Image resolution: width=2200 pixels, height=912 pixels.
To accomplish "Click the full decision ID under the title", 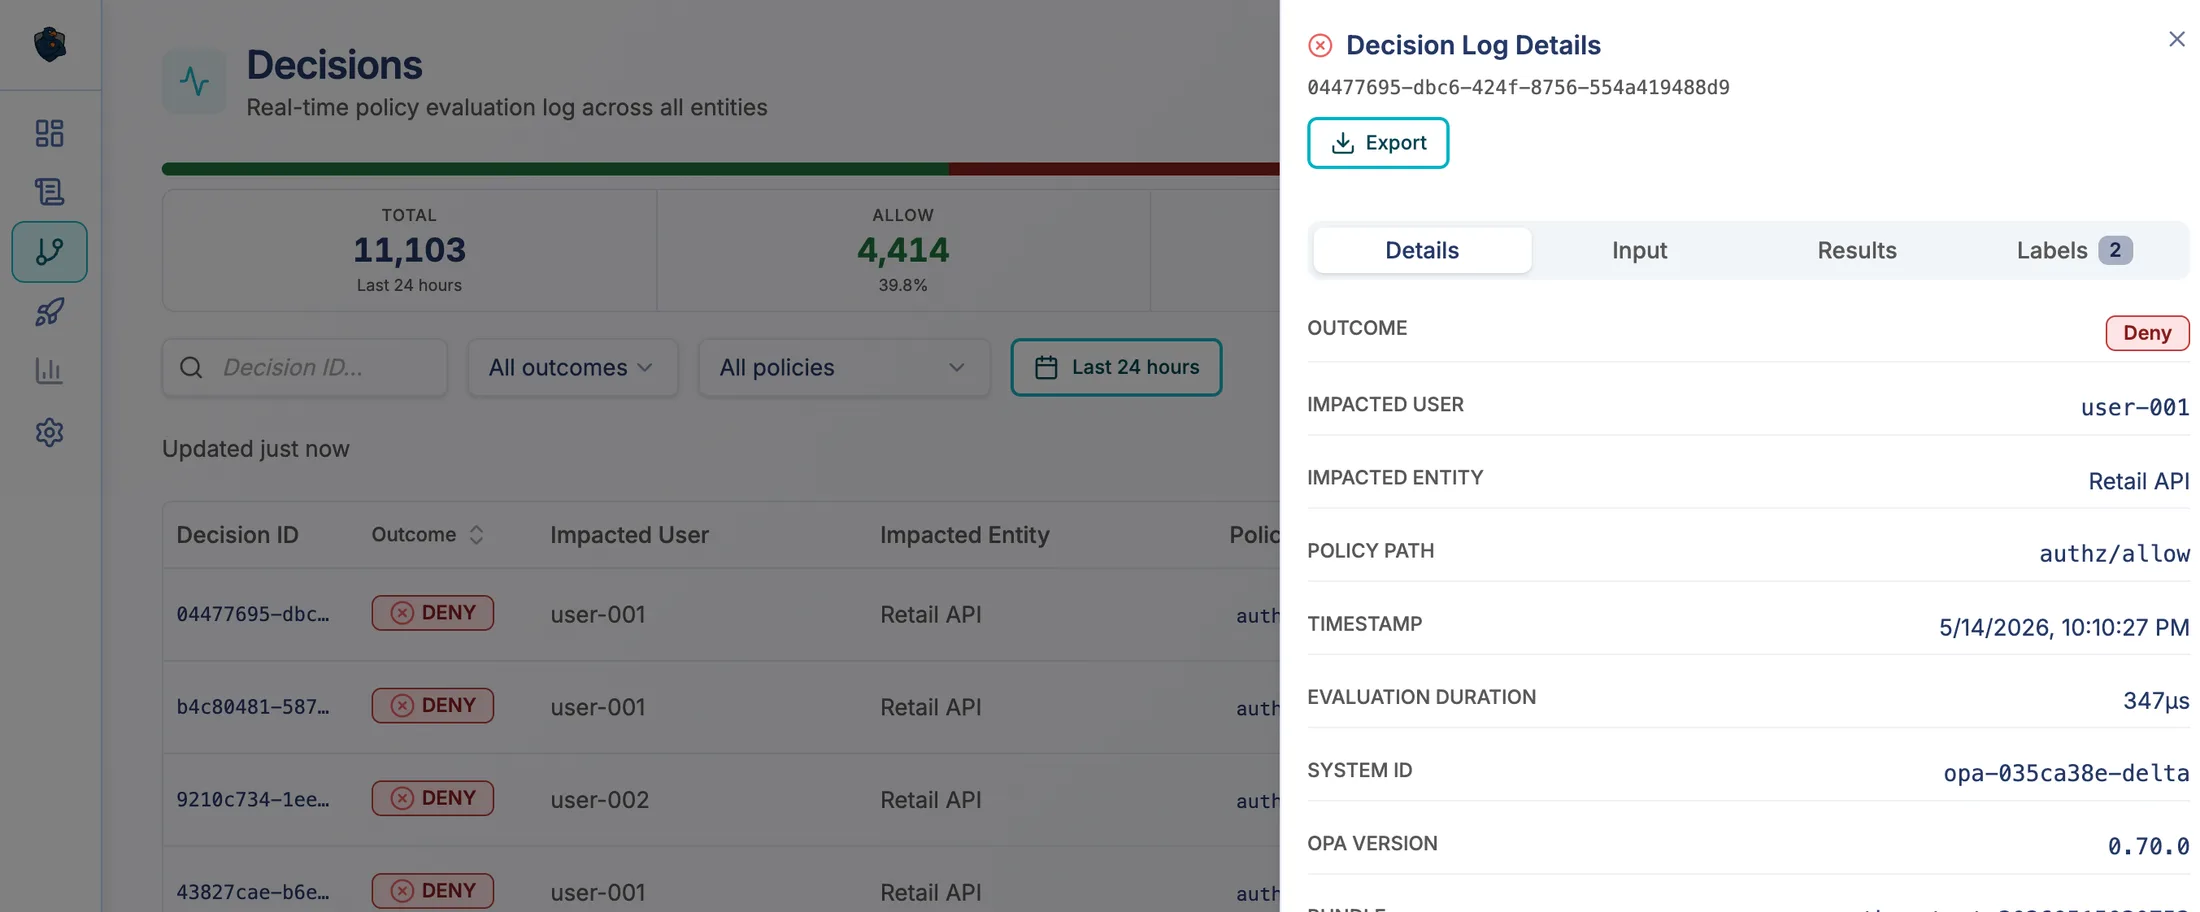I will point(1518,88).
